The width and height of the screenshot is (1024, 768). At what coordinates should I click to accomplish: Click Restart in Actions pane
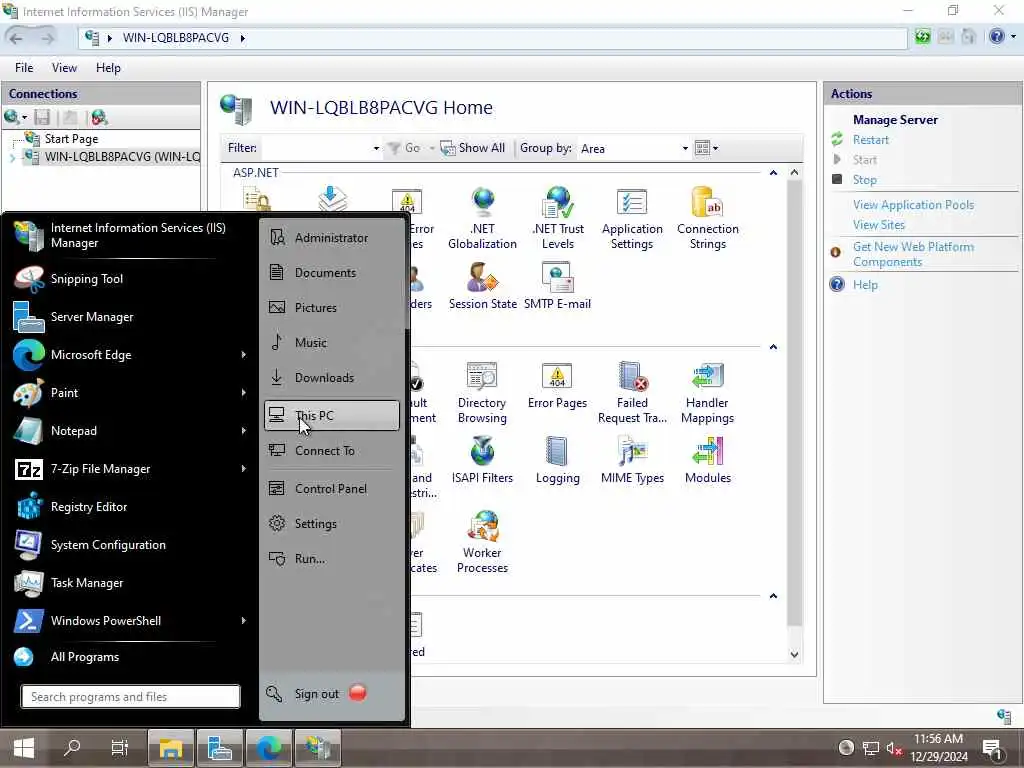point(871,140)
